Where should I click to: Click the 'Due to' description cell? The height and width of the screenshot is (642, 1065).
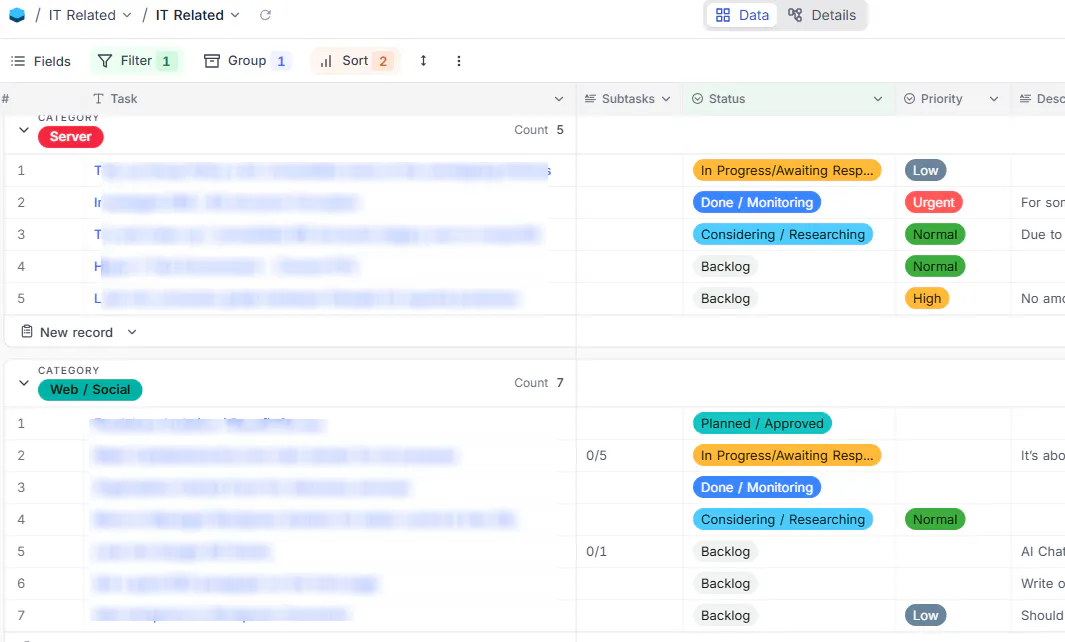[1041, 234]
